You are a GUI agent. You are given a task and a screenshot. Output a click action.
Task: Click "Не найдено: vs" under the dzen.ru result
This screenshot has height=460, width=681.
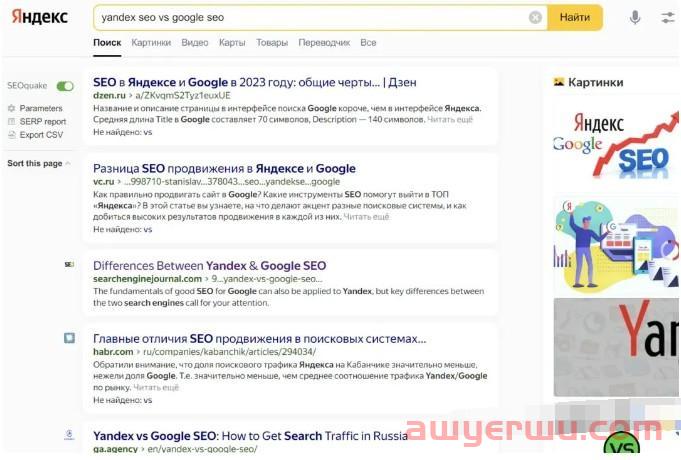point(122,132)
